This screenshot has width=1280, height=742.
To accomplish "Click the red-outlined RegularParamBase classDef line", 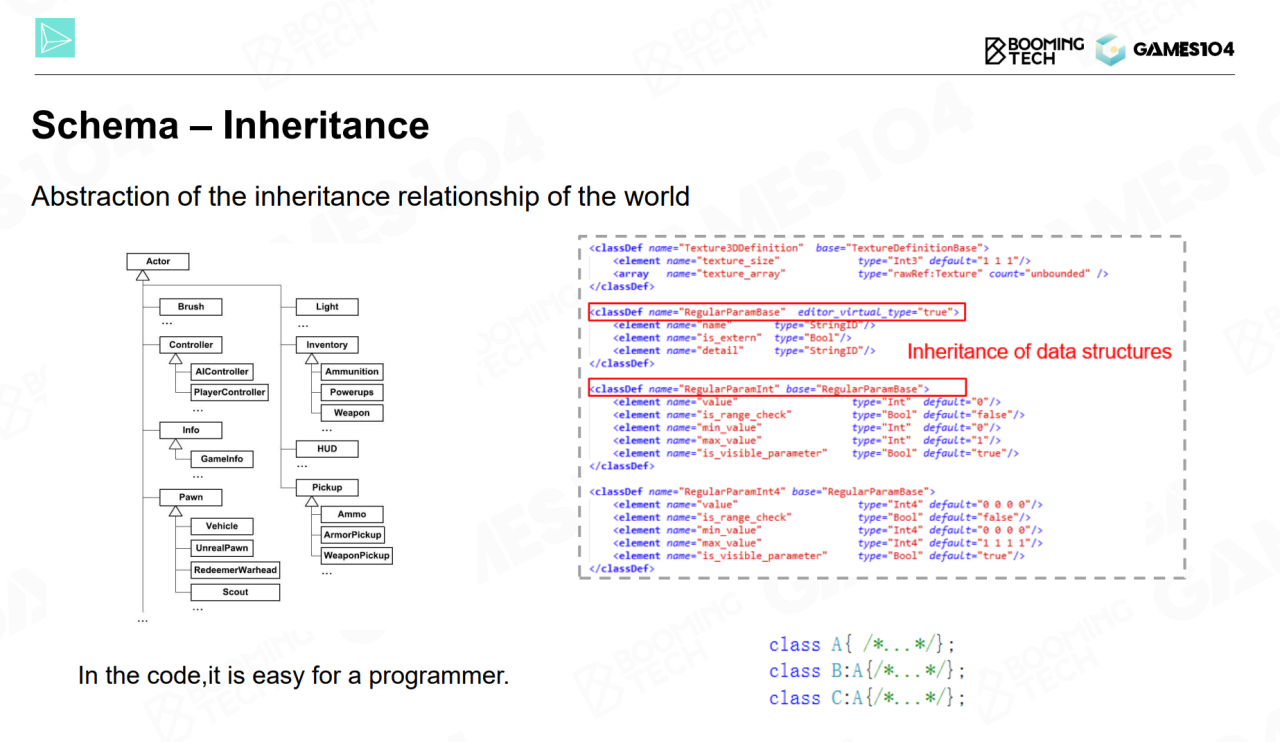I will (x=776, y=312).
